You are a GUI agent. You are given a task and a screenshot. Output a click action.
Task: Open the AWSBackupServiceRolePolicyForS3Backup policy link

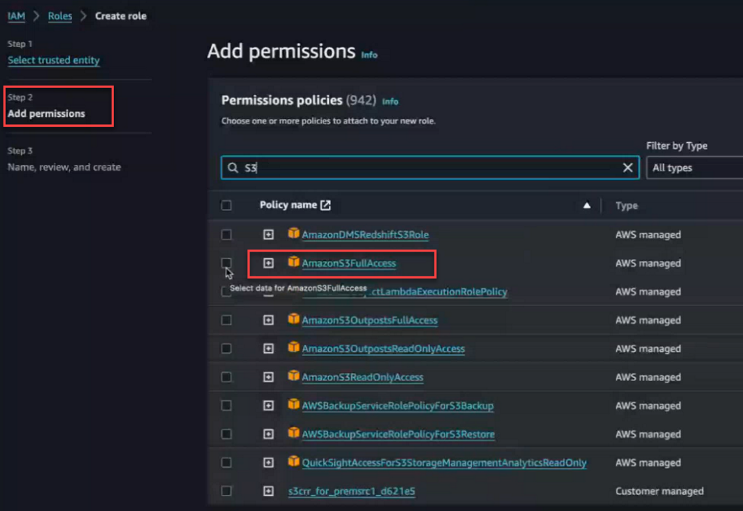[x=398, y=405]
